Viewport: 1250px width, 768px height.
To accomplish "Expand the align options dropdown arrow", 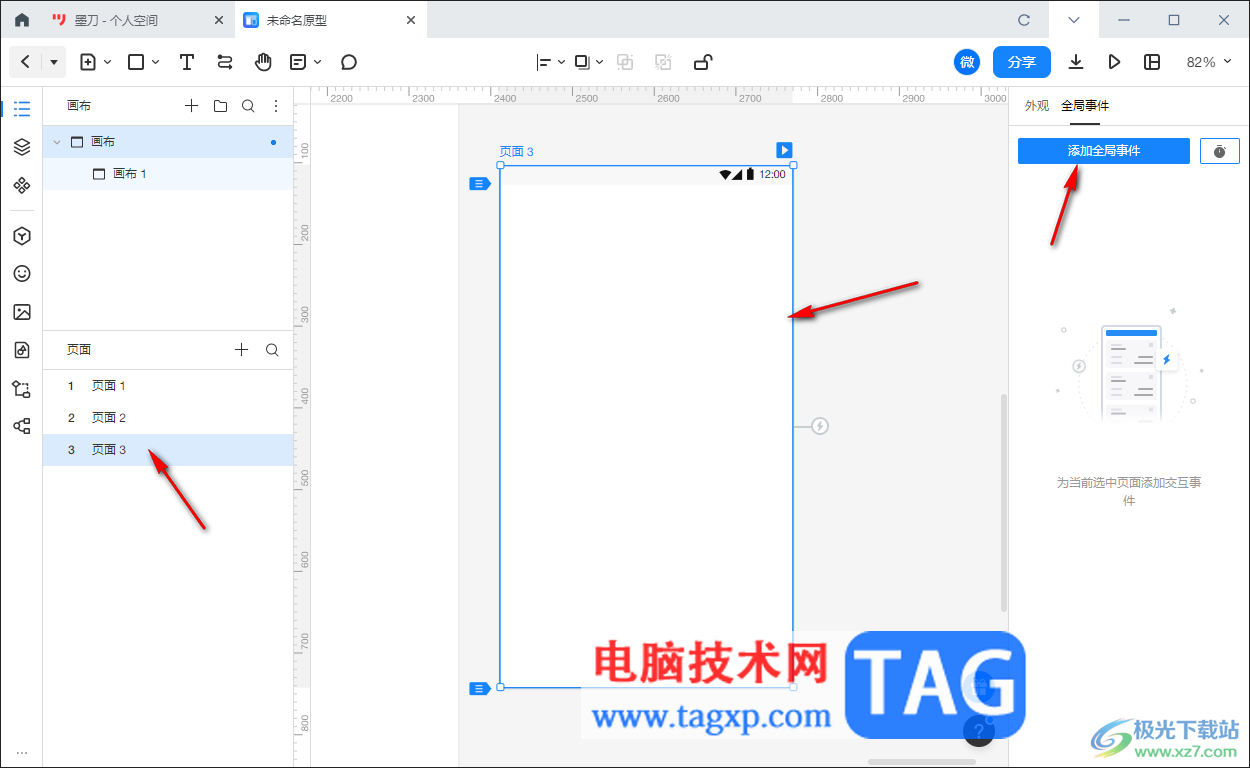I will (561, 62).
